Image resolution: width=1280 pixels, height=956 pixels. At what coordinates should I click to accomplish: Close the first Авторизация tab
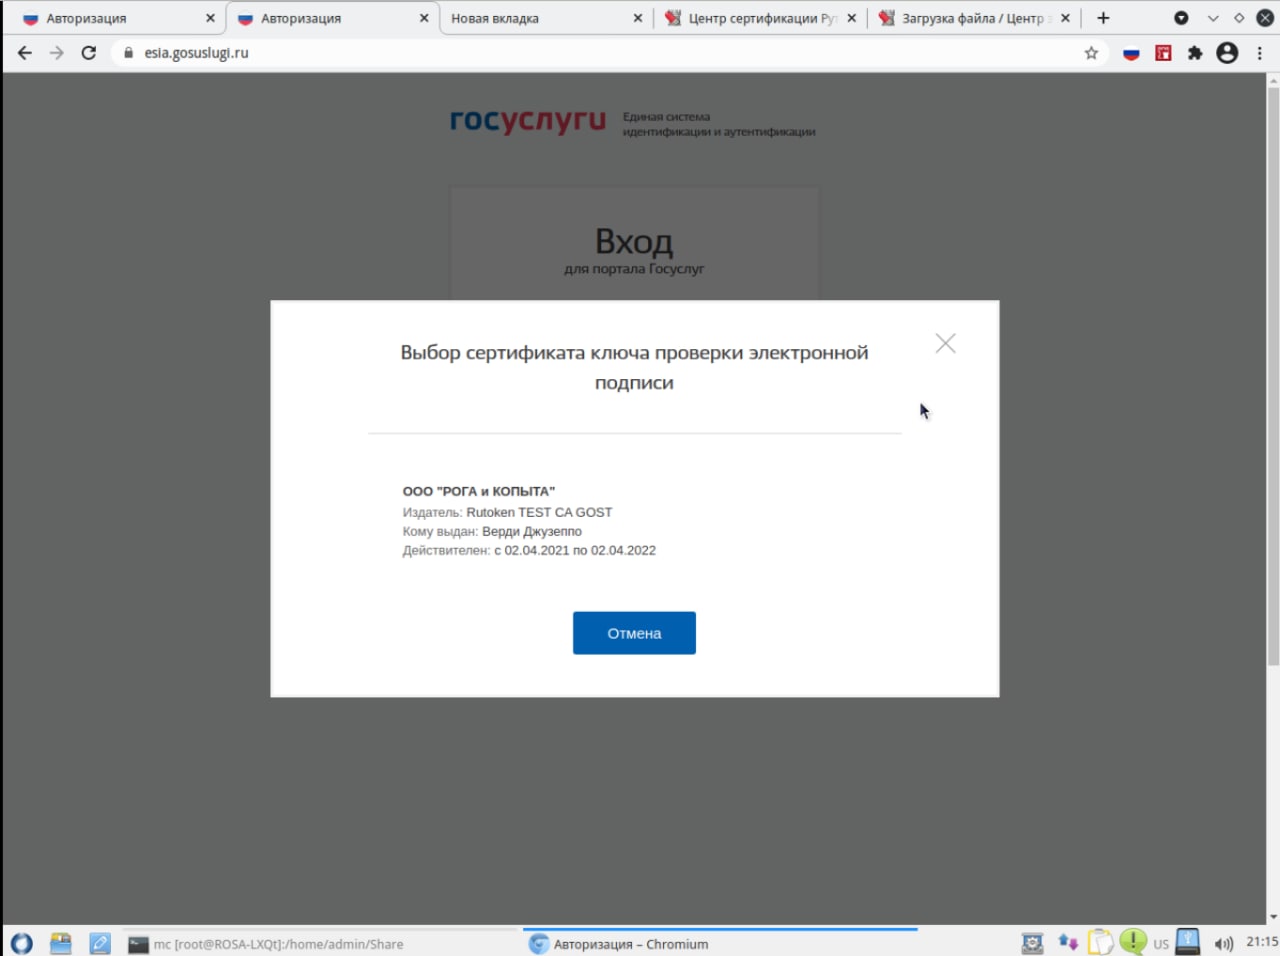210,18
